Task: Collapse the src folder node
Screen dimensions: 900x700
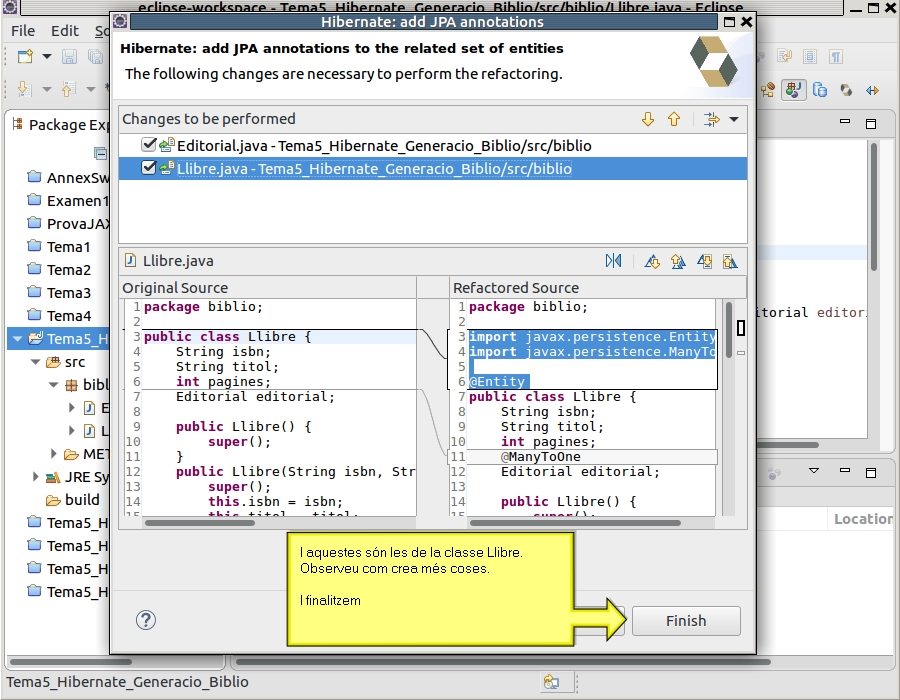Action: coord(36,362)
